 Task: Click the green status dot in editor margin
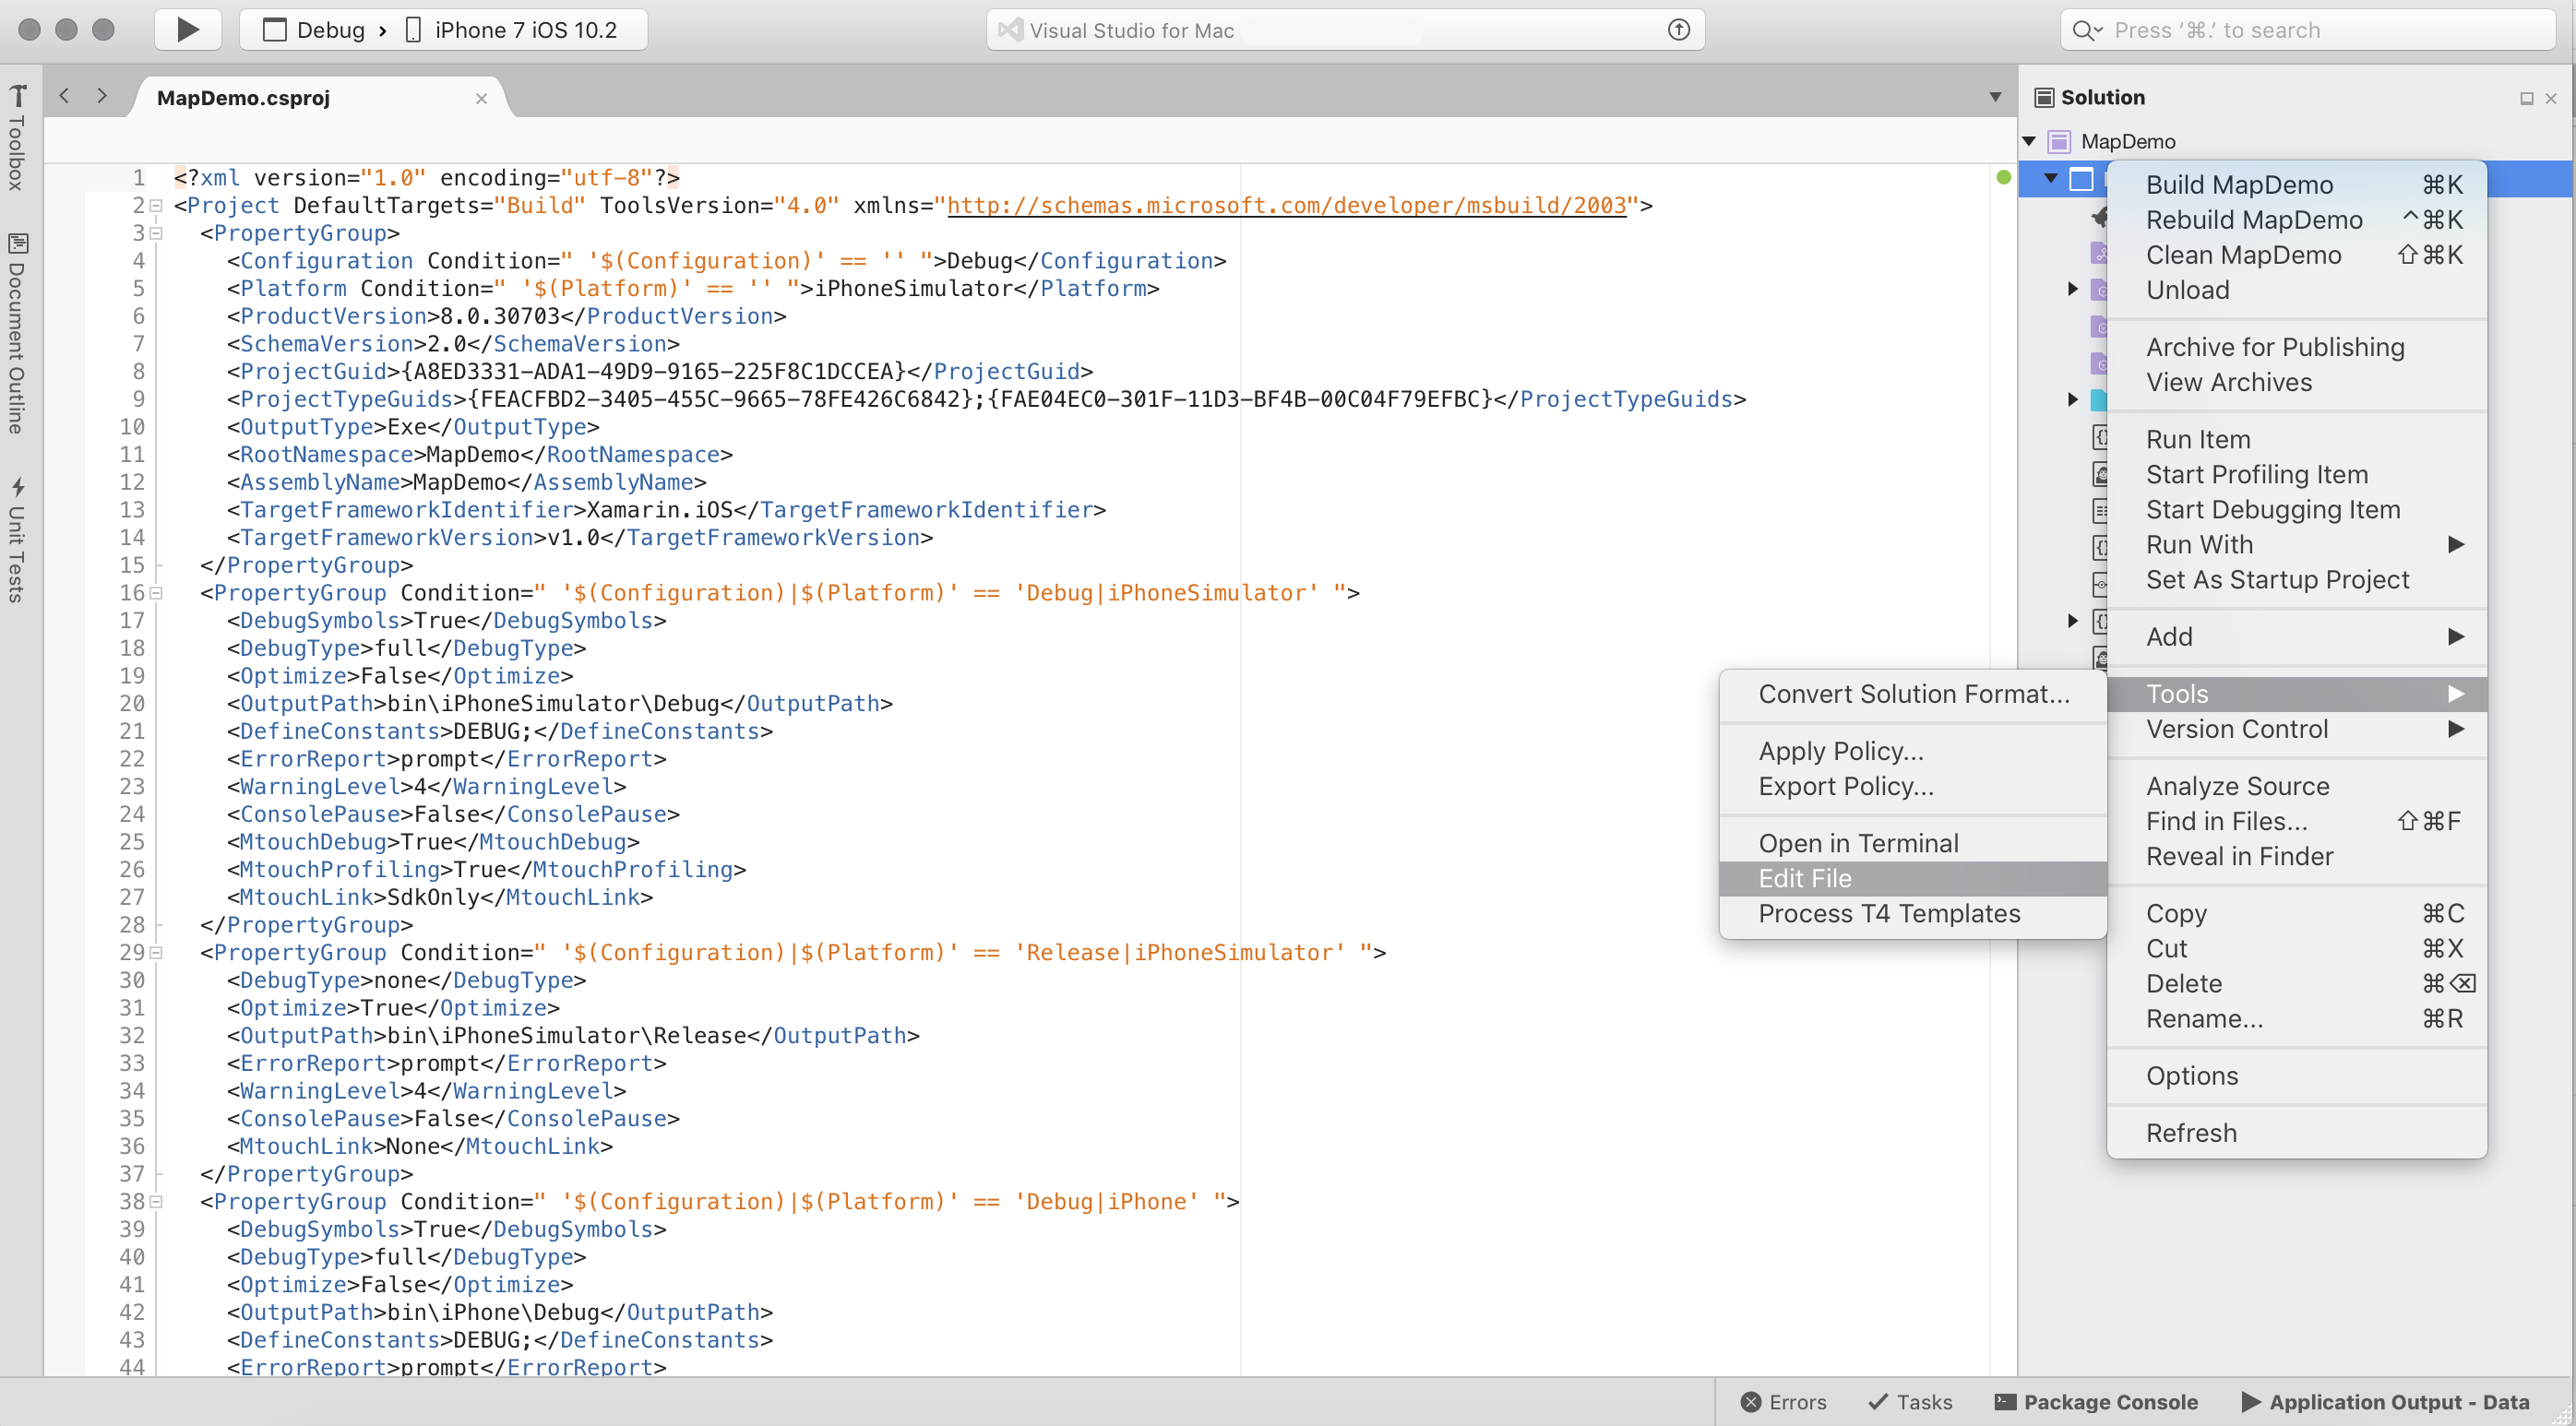point(2003,177)
